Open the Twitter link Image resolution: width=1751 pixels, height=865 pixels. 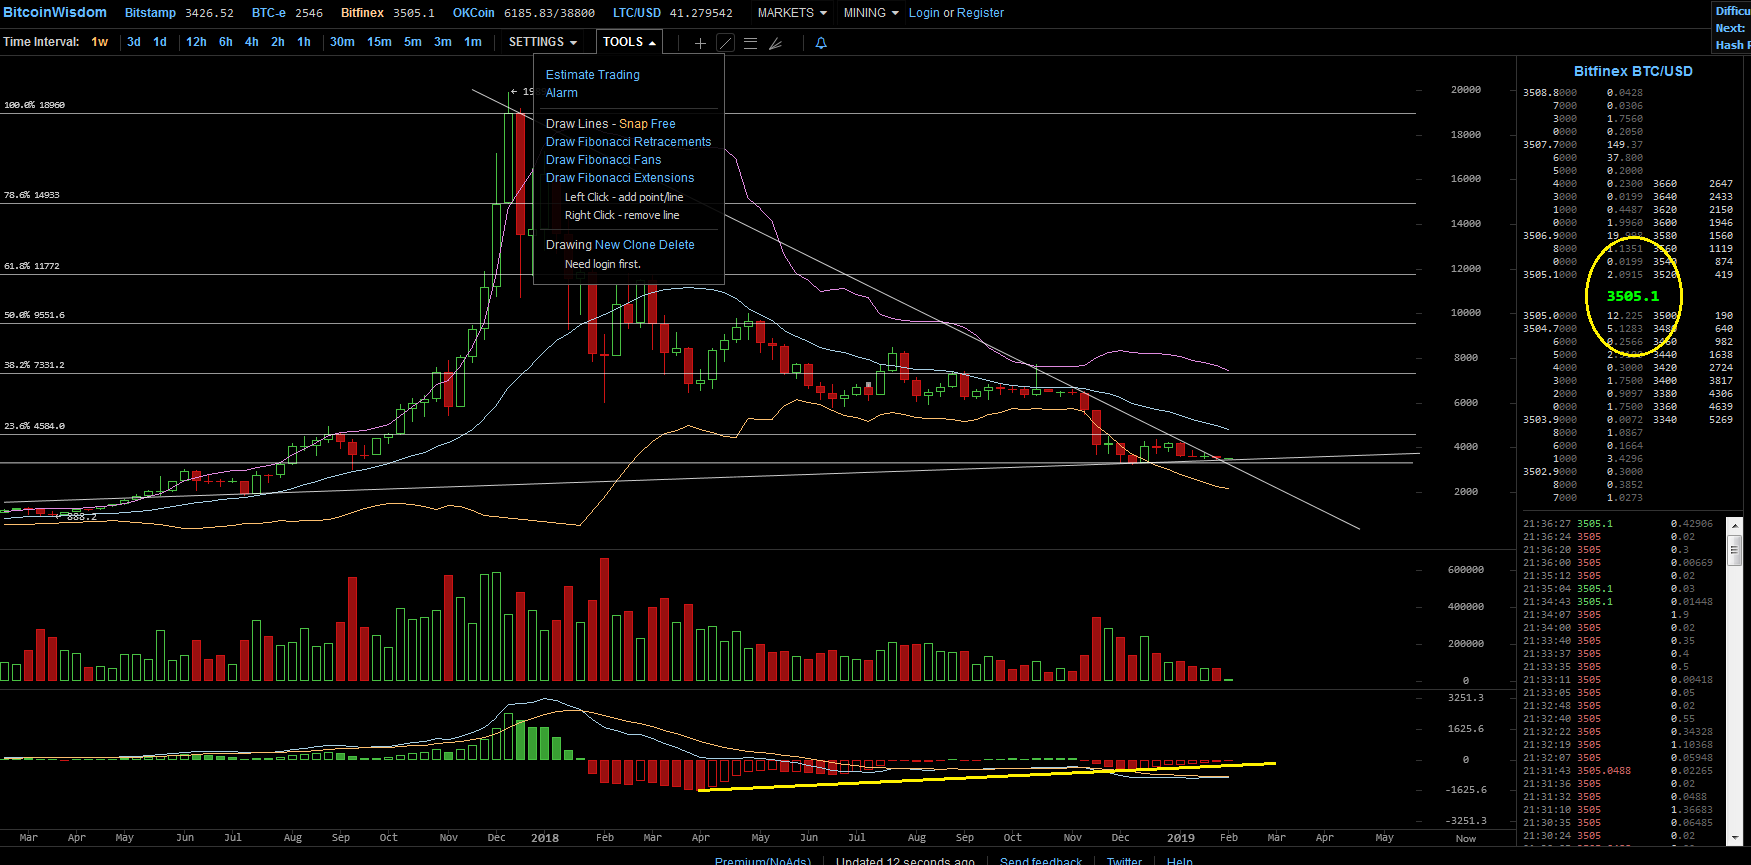(1124, 861)
